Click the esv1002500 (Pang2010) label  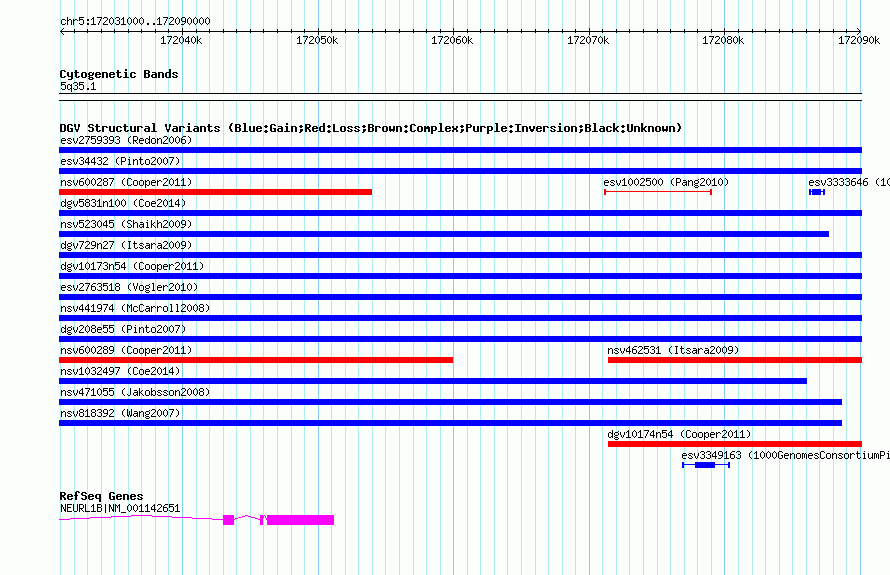pos(666,182)
